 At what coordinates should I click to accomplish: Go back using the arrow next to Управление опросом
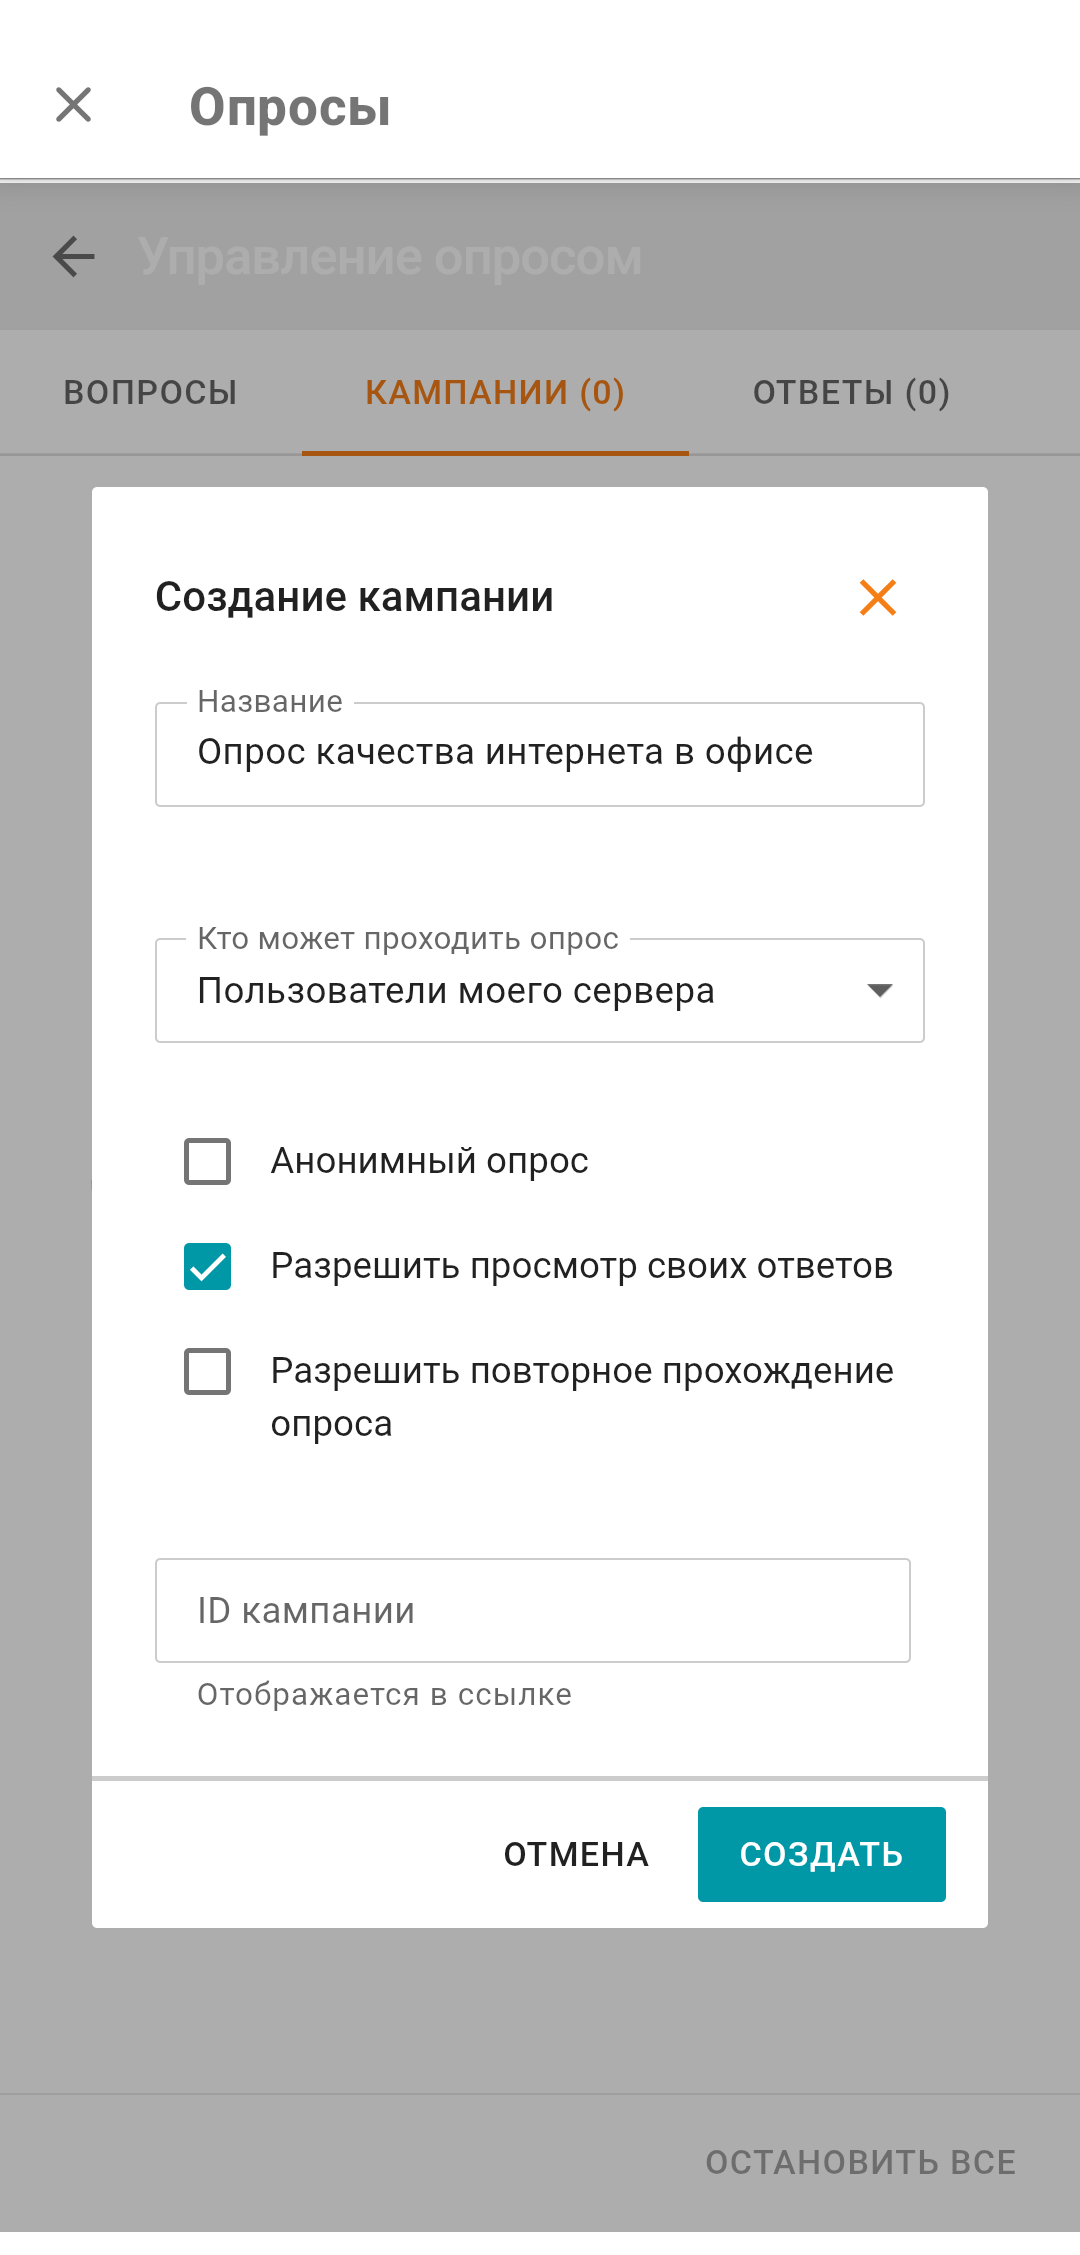[x=74, y=257]
